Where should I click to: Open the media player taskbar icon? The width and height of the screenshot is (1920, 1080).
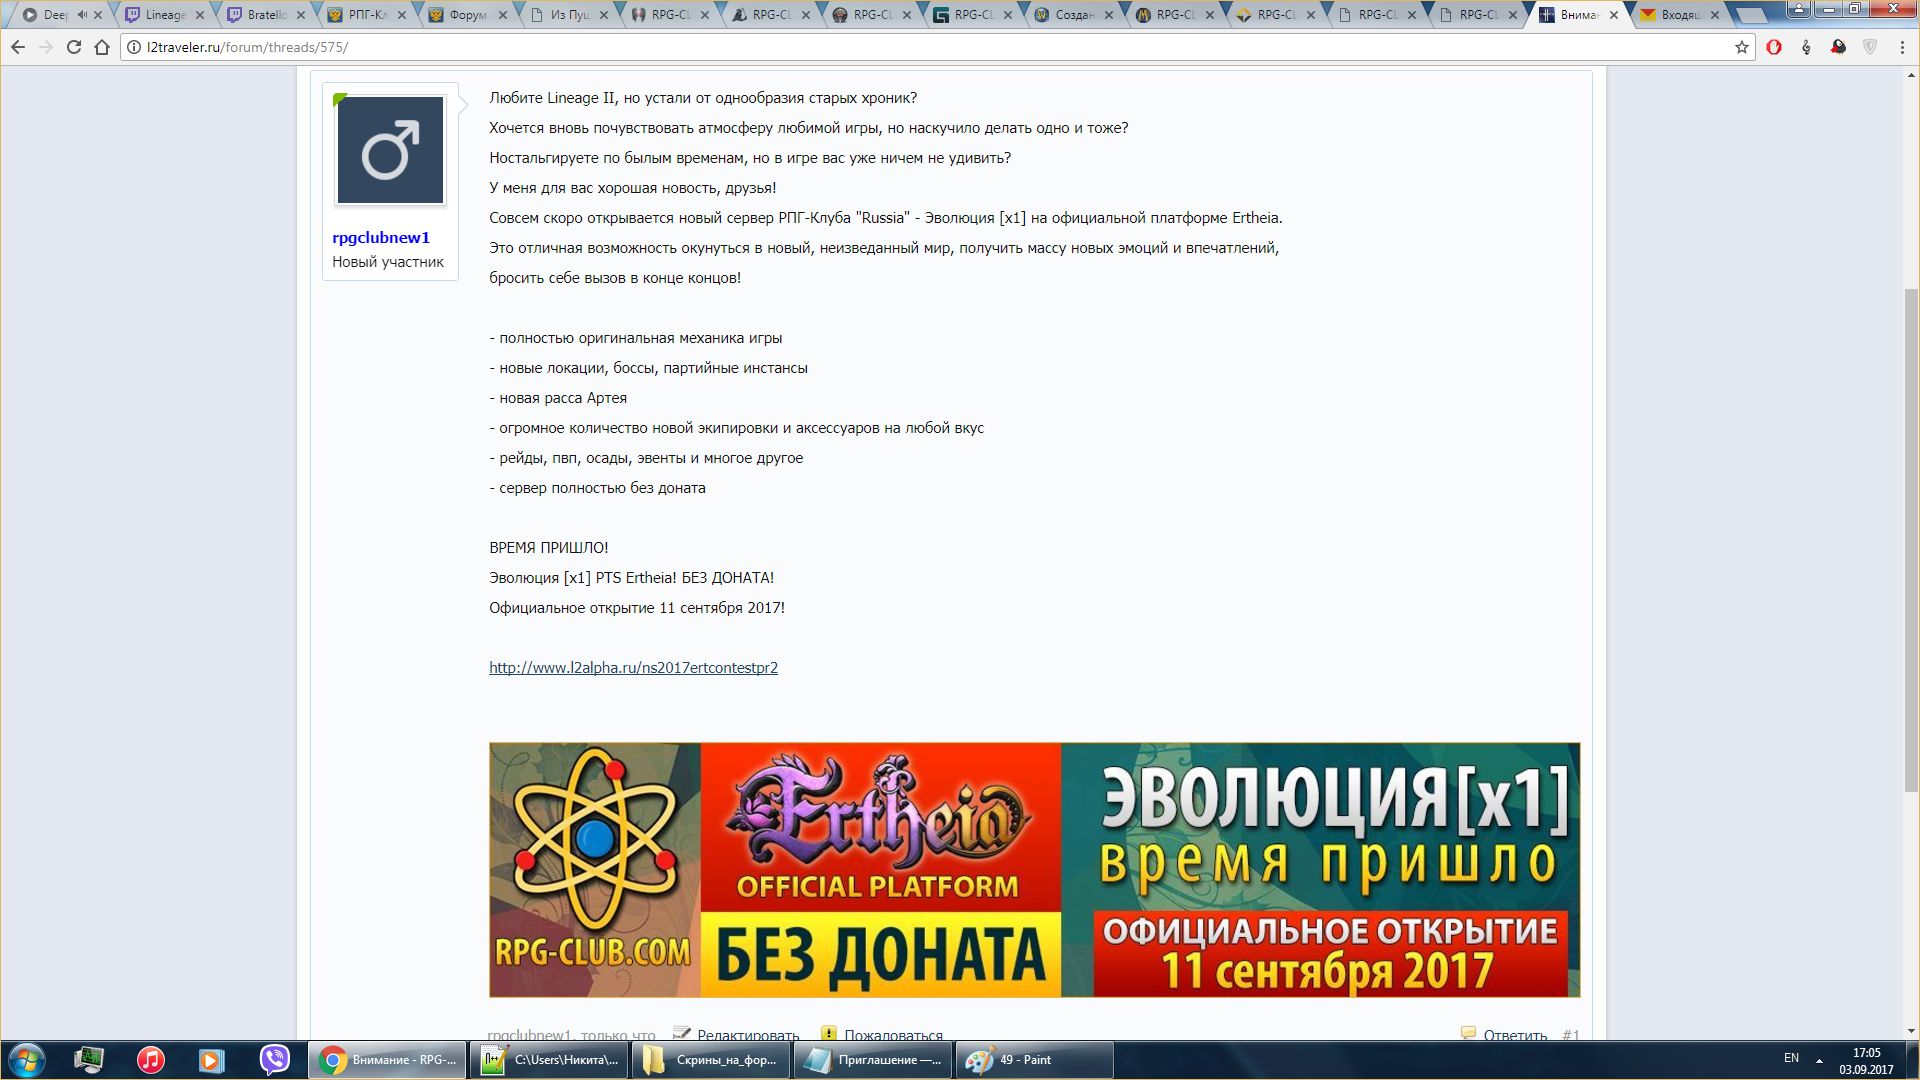211,1060
